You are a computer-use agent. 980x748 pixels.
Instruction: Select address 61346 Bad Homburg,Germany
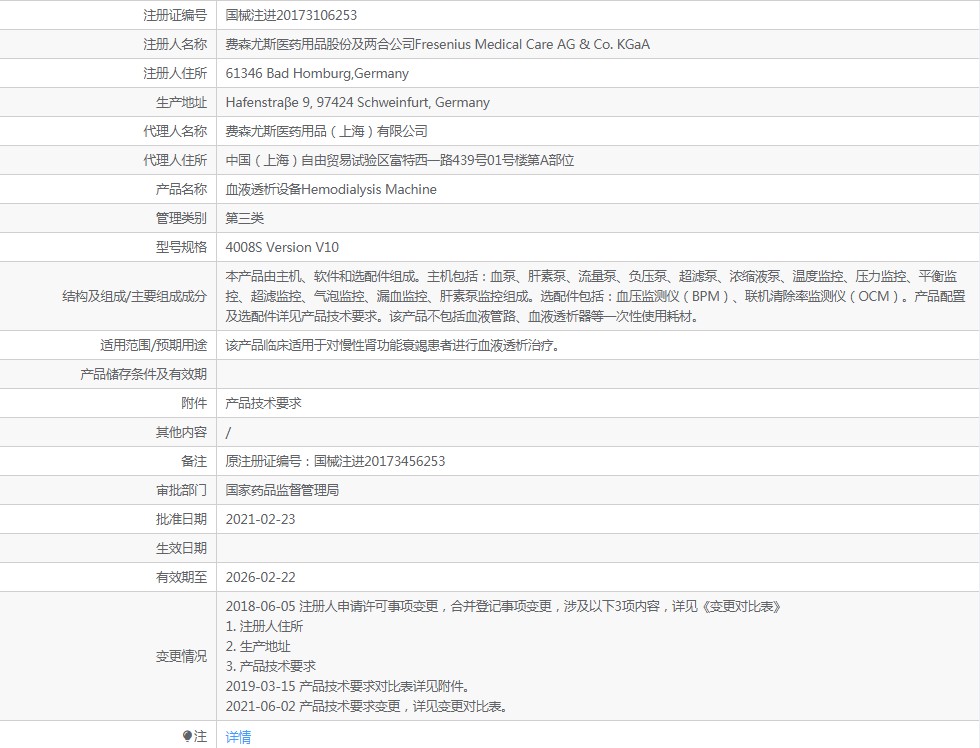point(317,73)
